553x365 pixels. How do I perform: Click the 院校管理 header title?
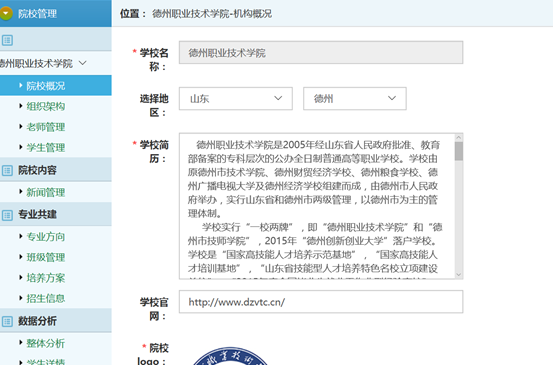coord(37,14)
